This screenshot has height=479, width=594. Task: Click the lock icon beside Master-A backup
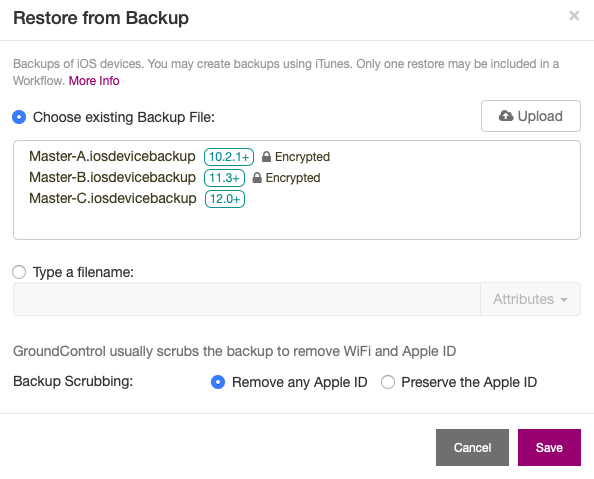click(266, 157)
